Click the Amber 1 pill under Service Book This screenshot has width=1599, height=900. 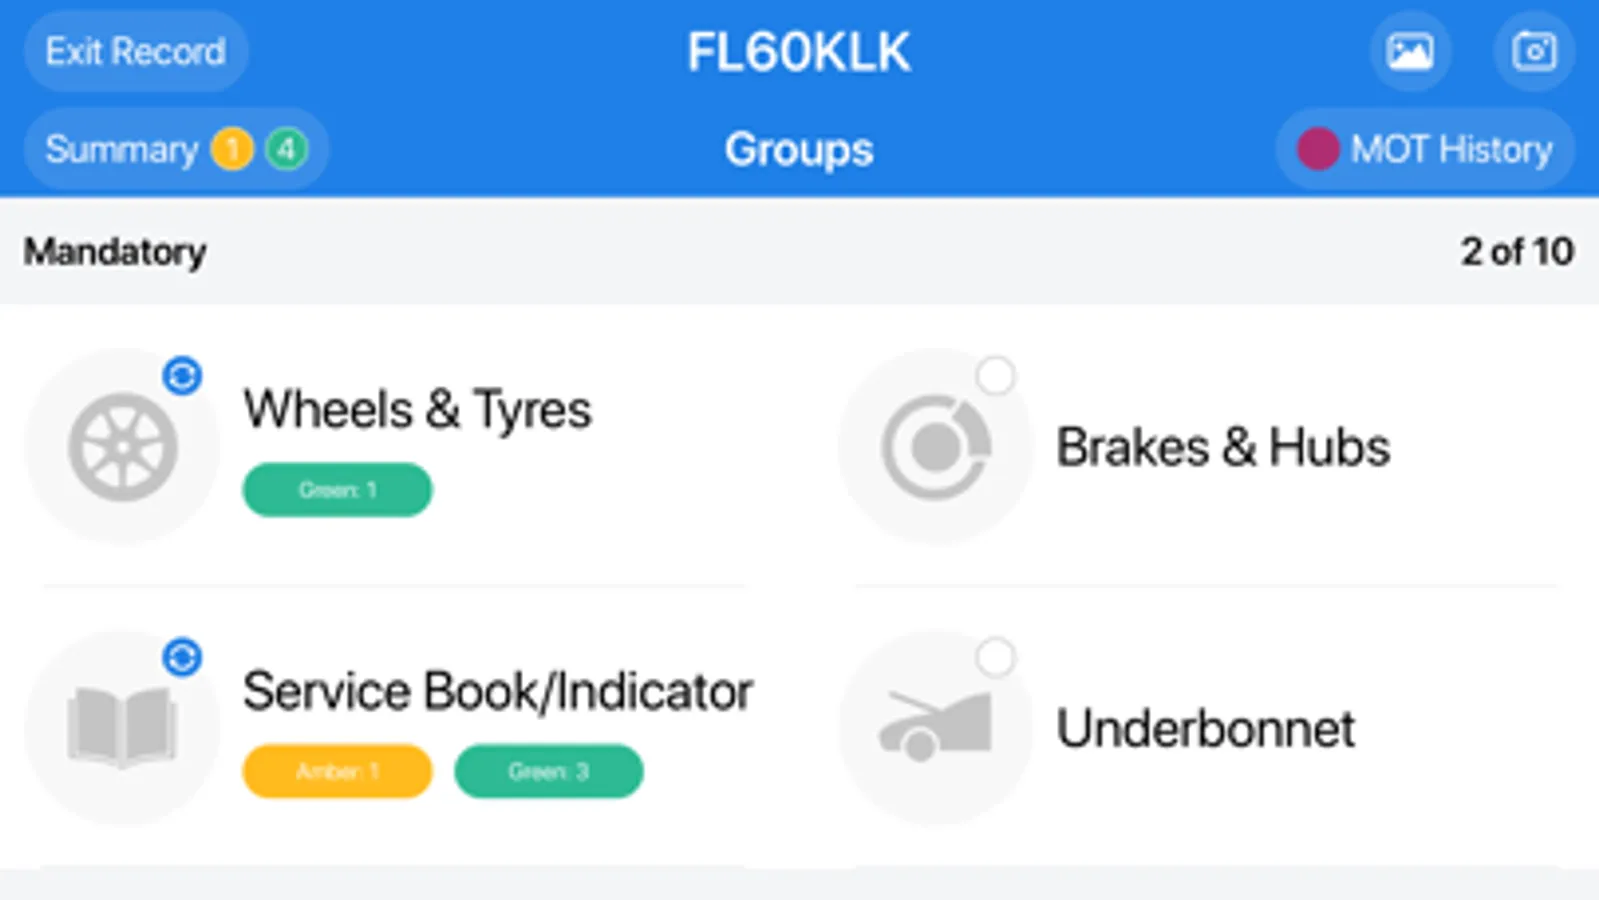337,771
